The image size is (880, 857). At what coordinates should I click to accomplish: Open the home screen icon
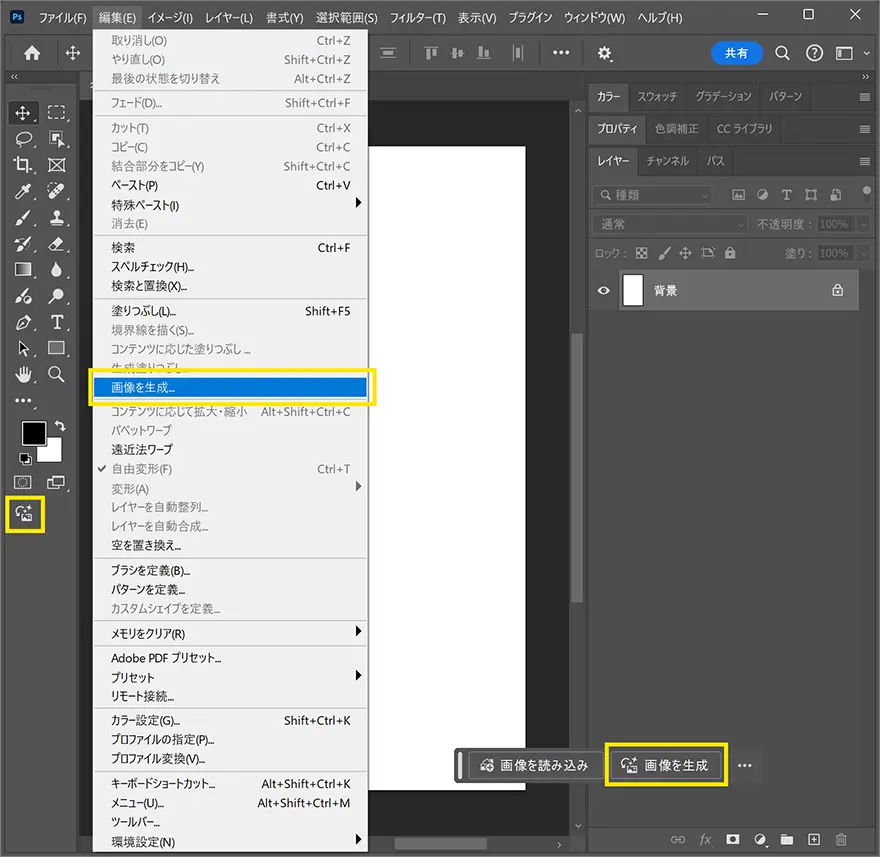pyautogui.click(x=32, y=53)
